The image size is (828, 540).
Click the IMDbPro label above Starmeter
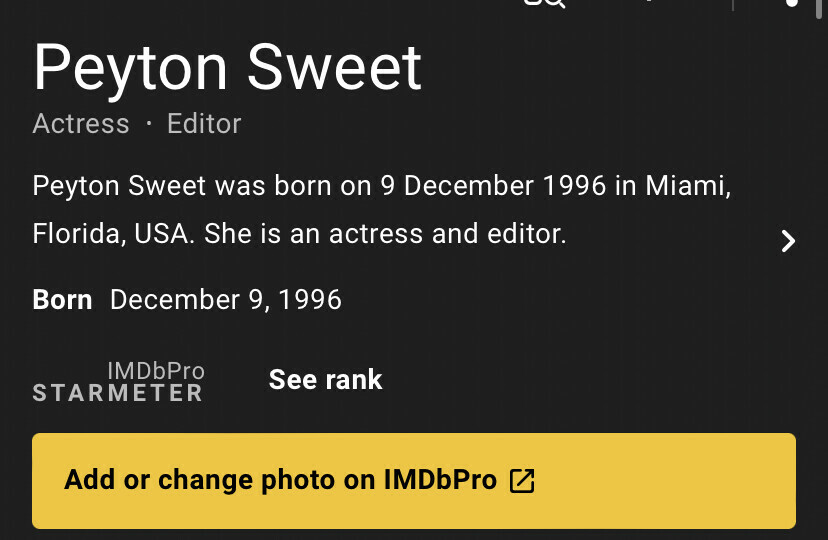click(155, 371)
